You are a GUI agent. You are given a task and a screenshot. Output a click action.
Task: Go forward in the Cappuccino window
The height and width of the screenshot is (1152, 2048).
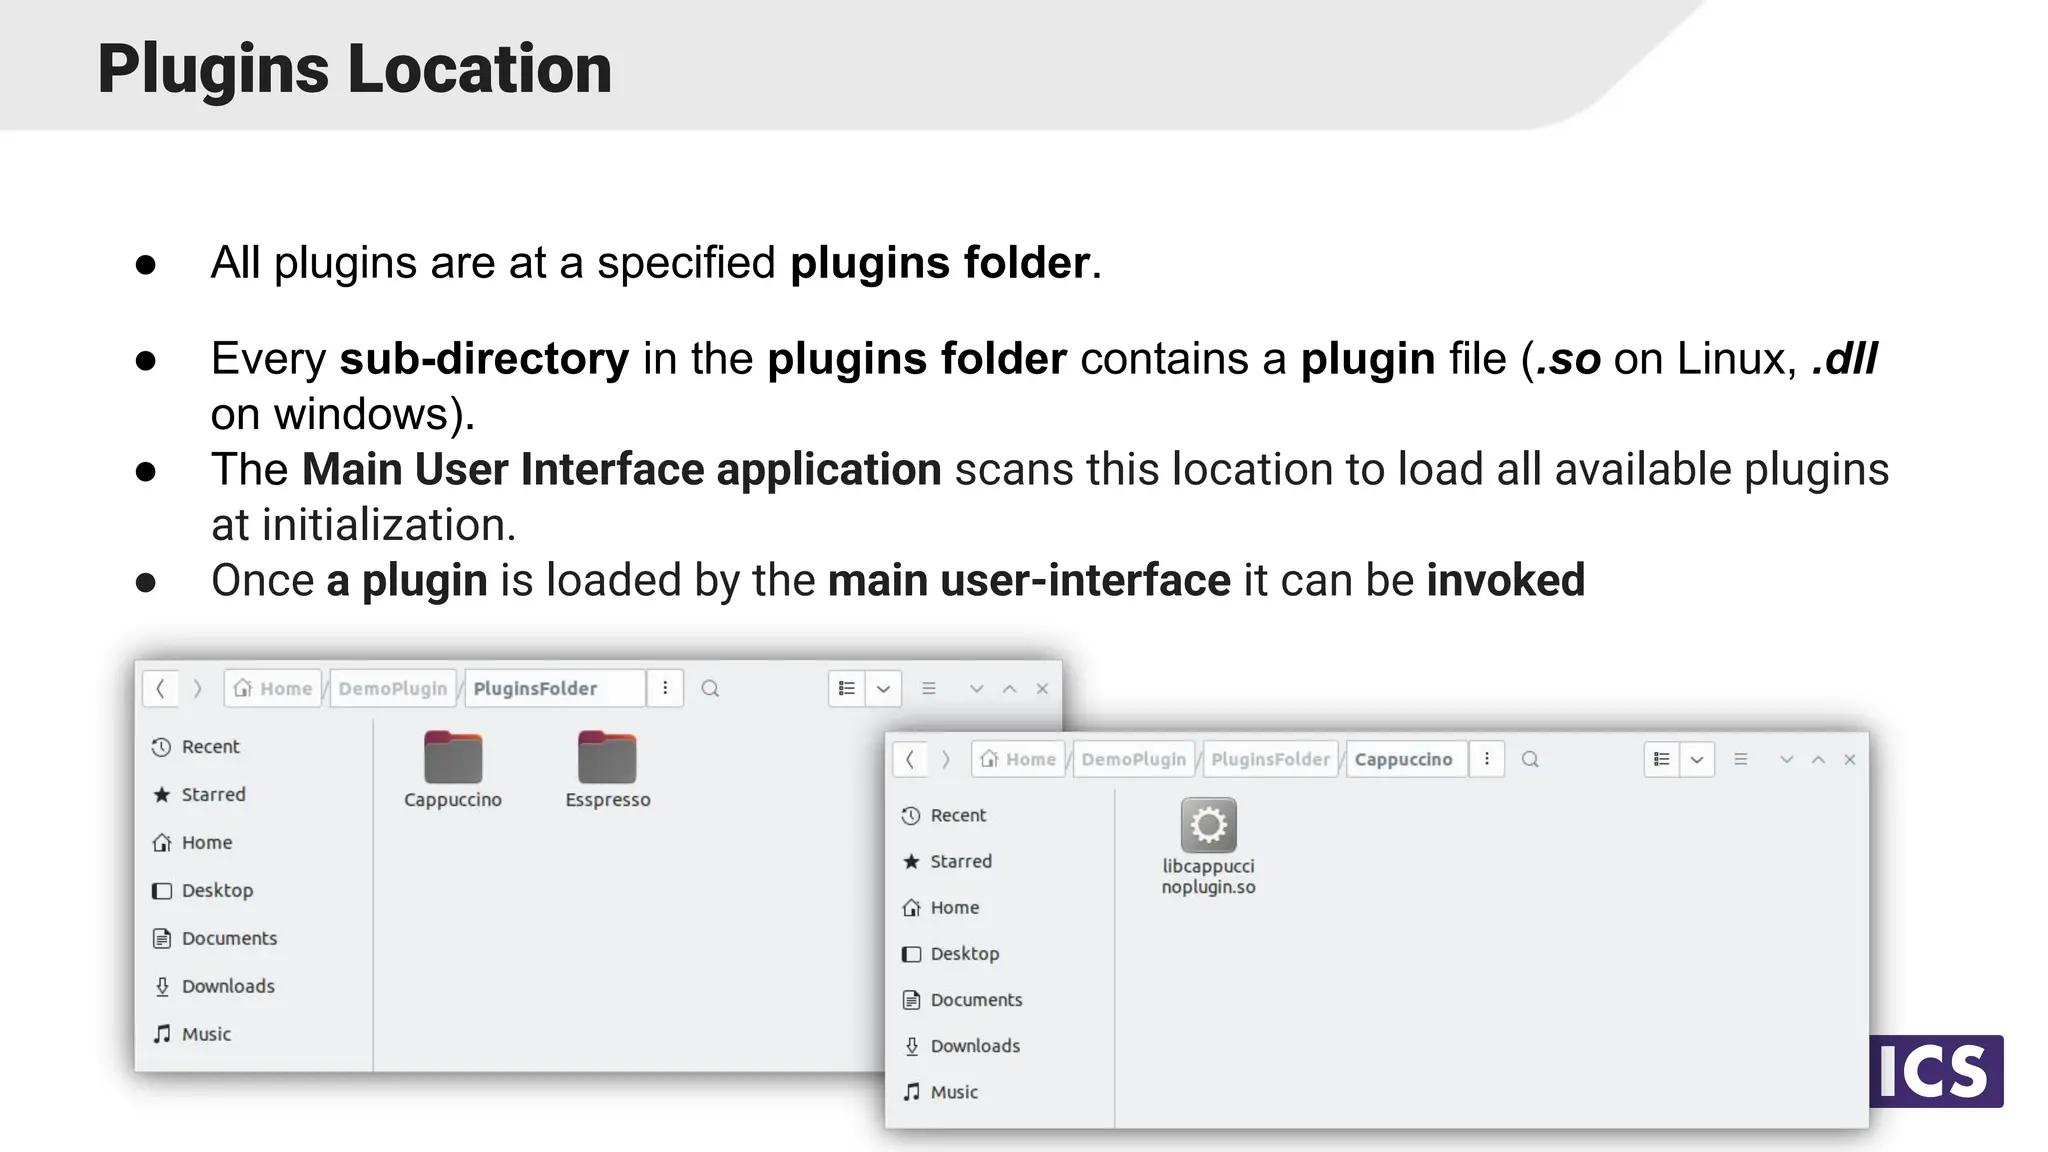[945, 759]
